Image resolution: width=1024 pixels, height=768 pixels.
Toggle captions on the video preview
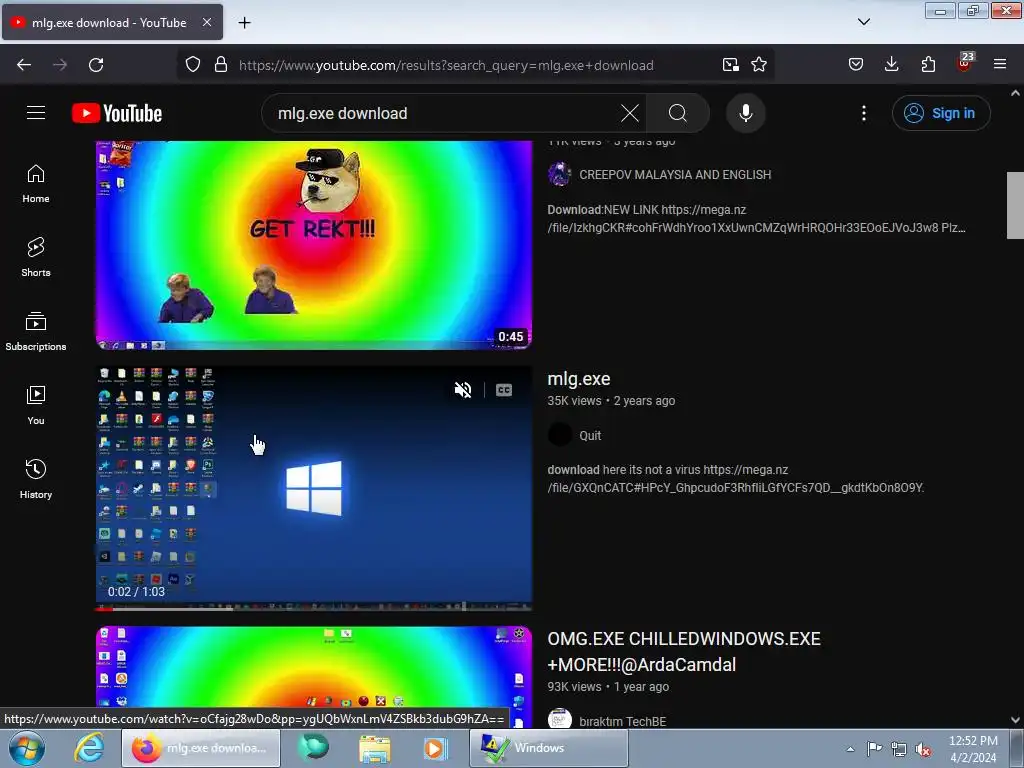pos(504,390)
